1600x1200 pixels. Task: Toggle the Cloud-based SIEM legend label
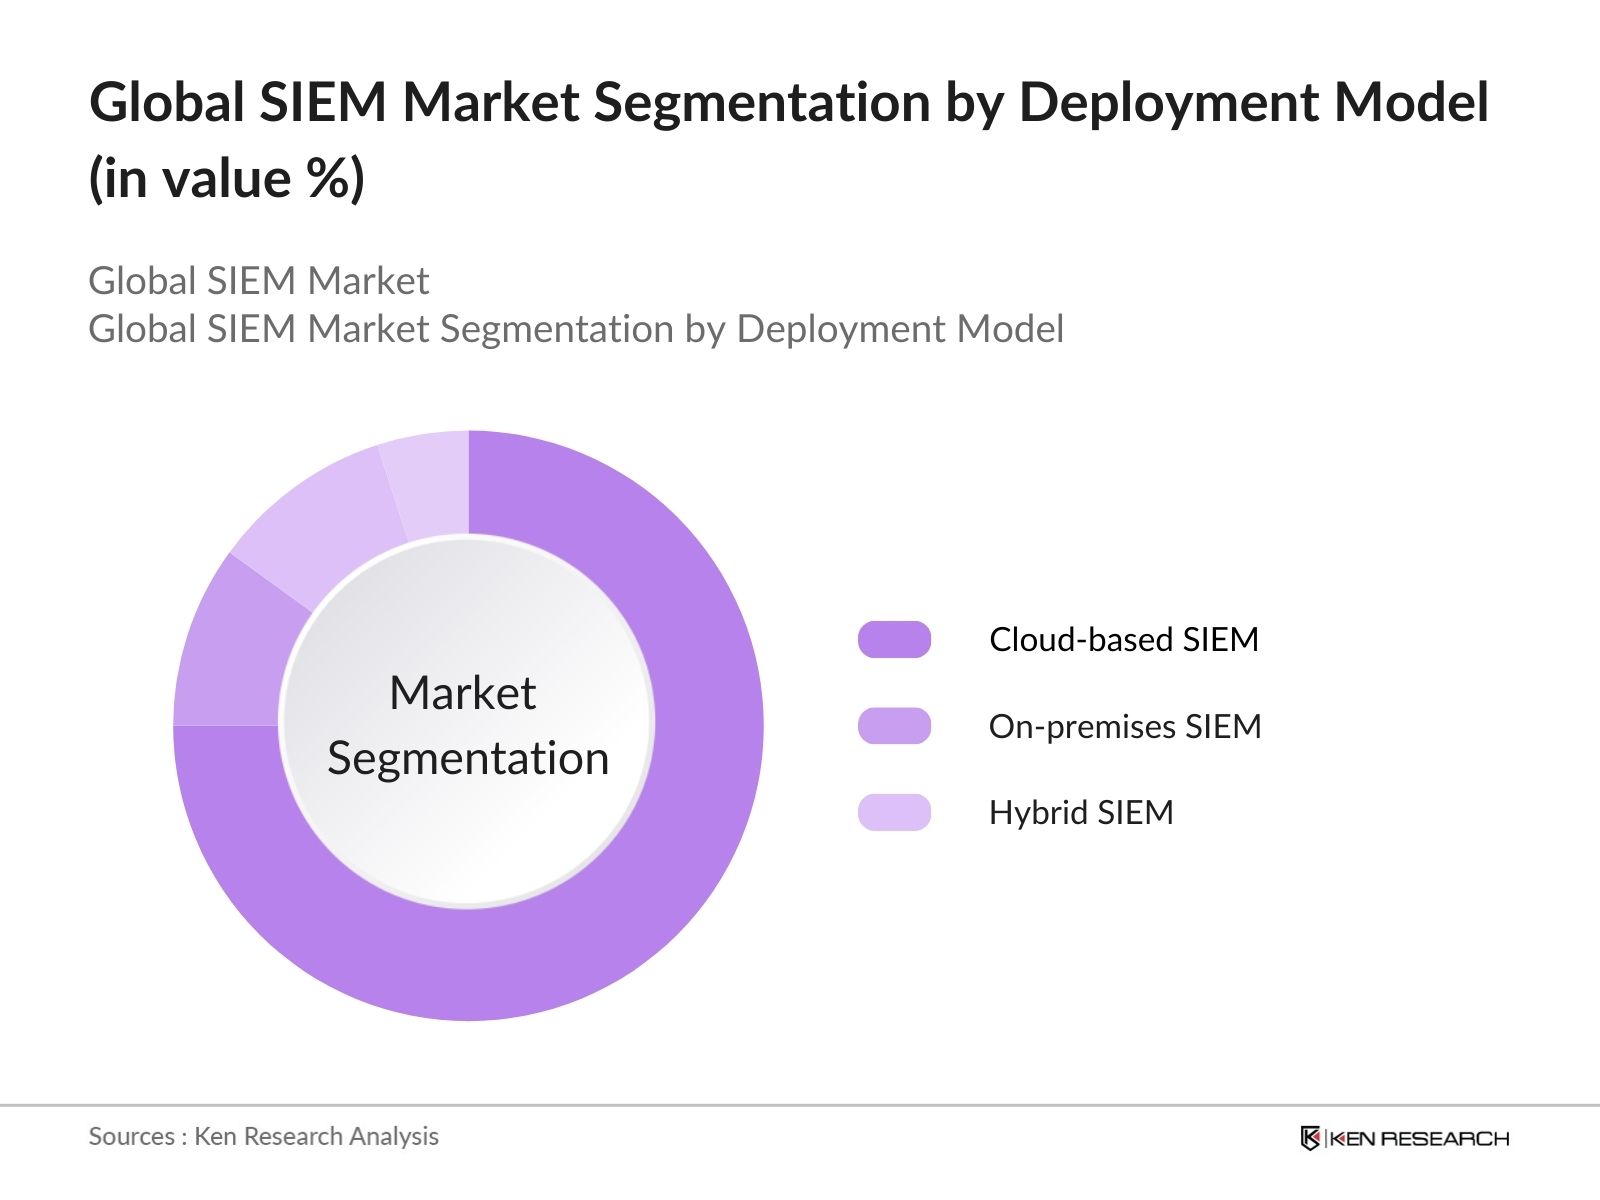pyautogui.click(x=1123, y=639)
